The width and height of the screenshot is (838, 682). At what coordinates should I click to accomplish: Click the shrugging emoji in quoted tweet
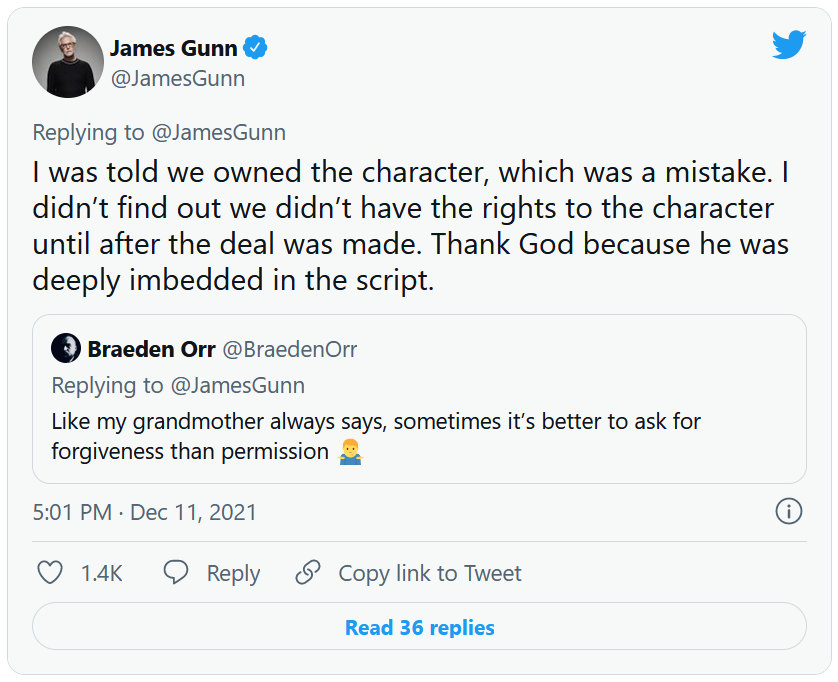(350, 452)
